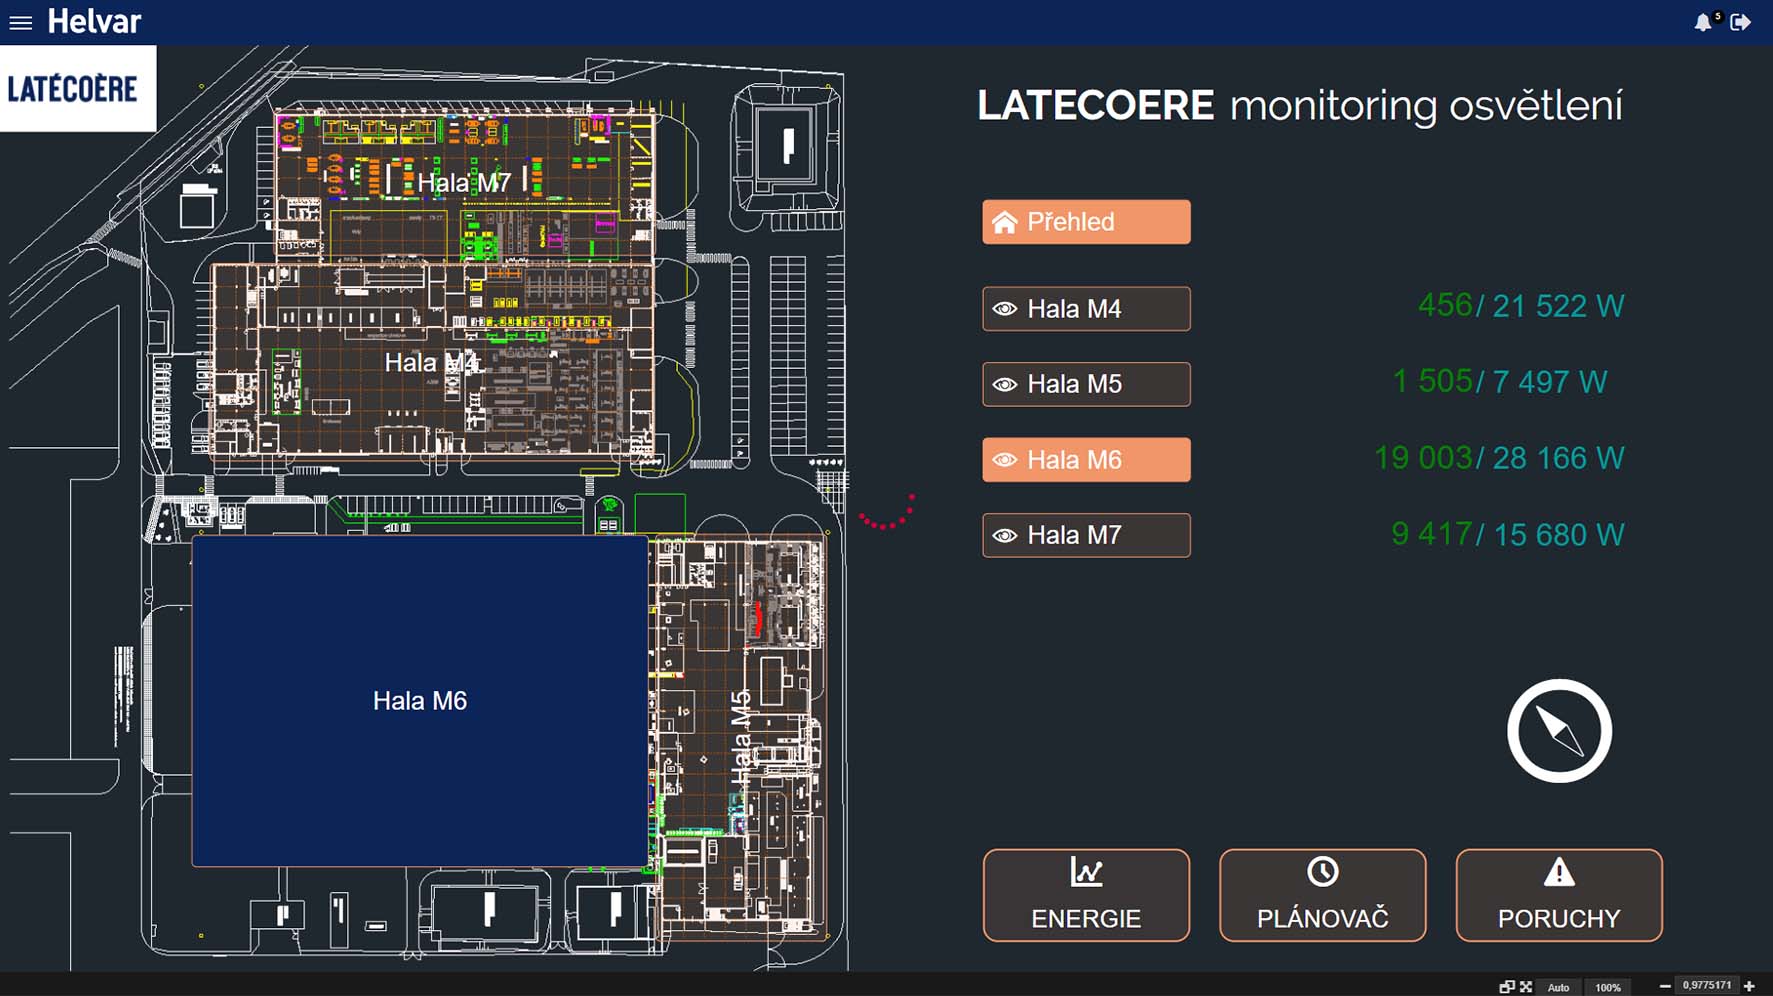
Task: Select the Přehled overview item
Action: pyautogui.click(x=1086, y=222)
